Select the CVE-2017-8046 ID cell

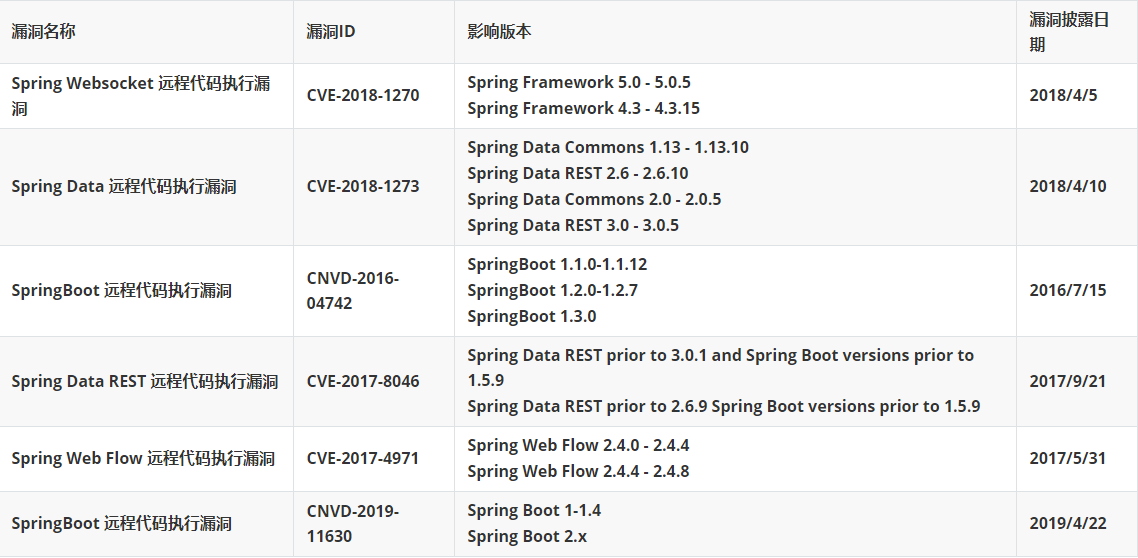[x=363, y=382]
